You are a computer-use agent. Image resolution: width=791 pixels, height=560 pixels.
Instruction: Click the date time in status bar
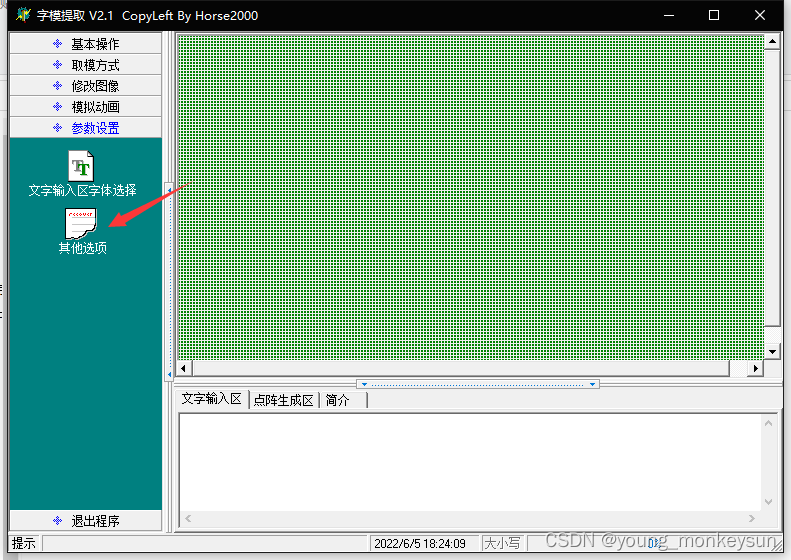point(420,543)
